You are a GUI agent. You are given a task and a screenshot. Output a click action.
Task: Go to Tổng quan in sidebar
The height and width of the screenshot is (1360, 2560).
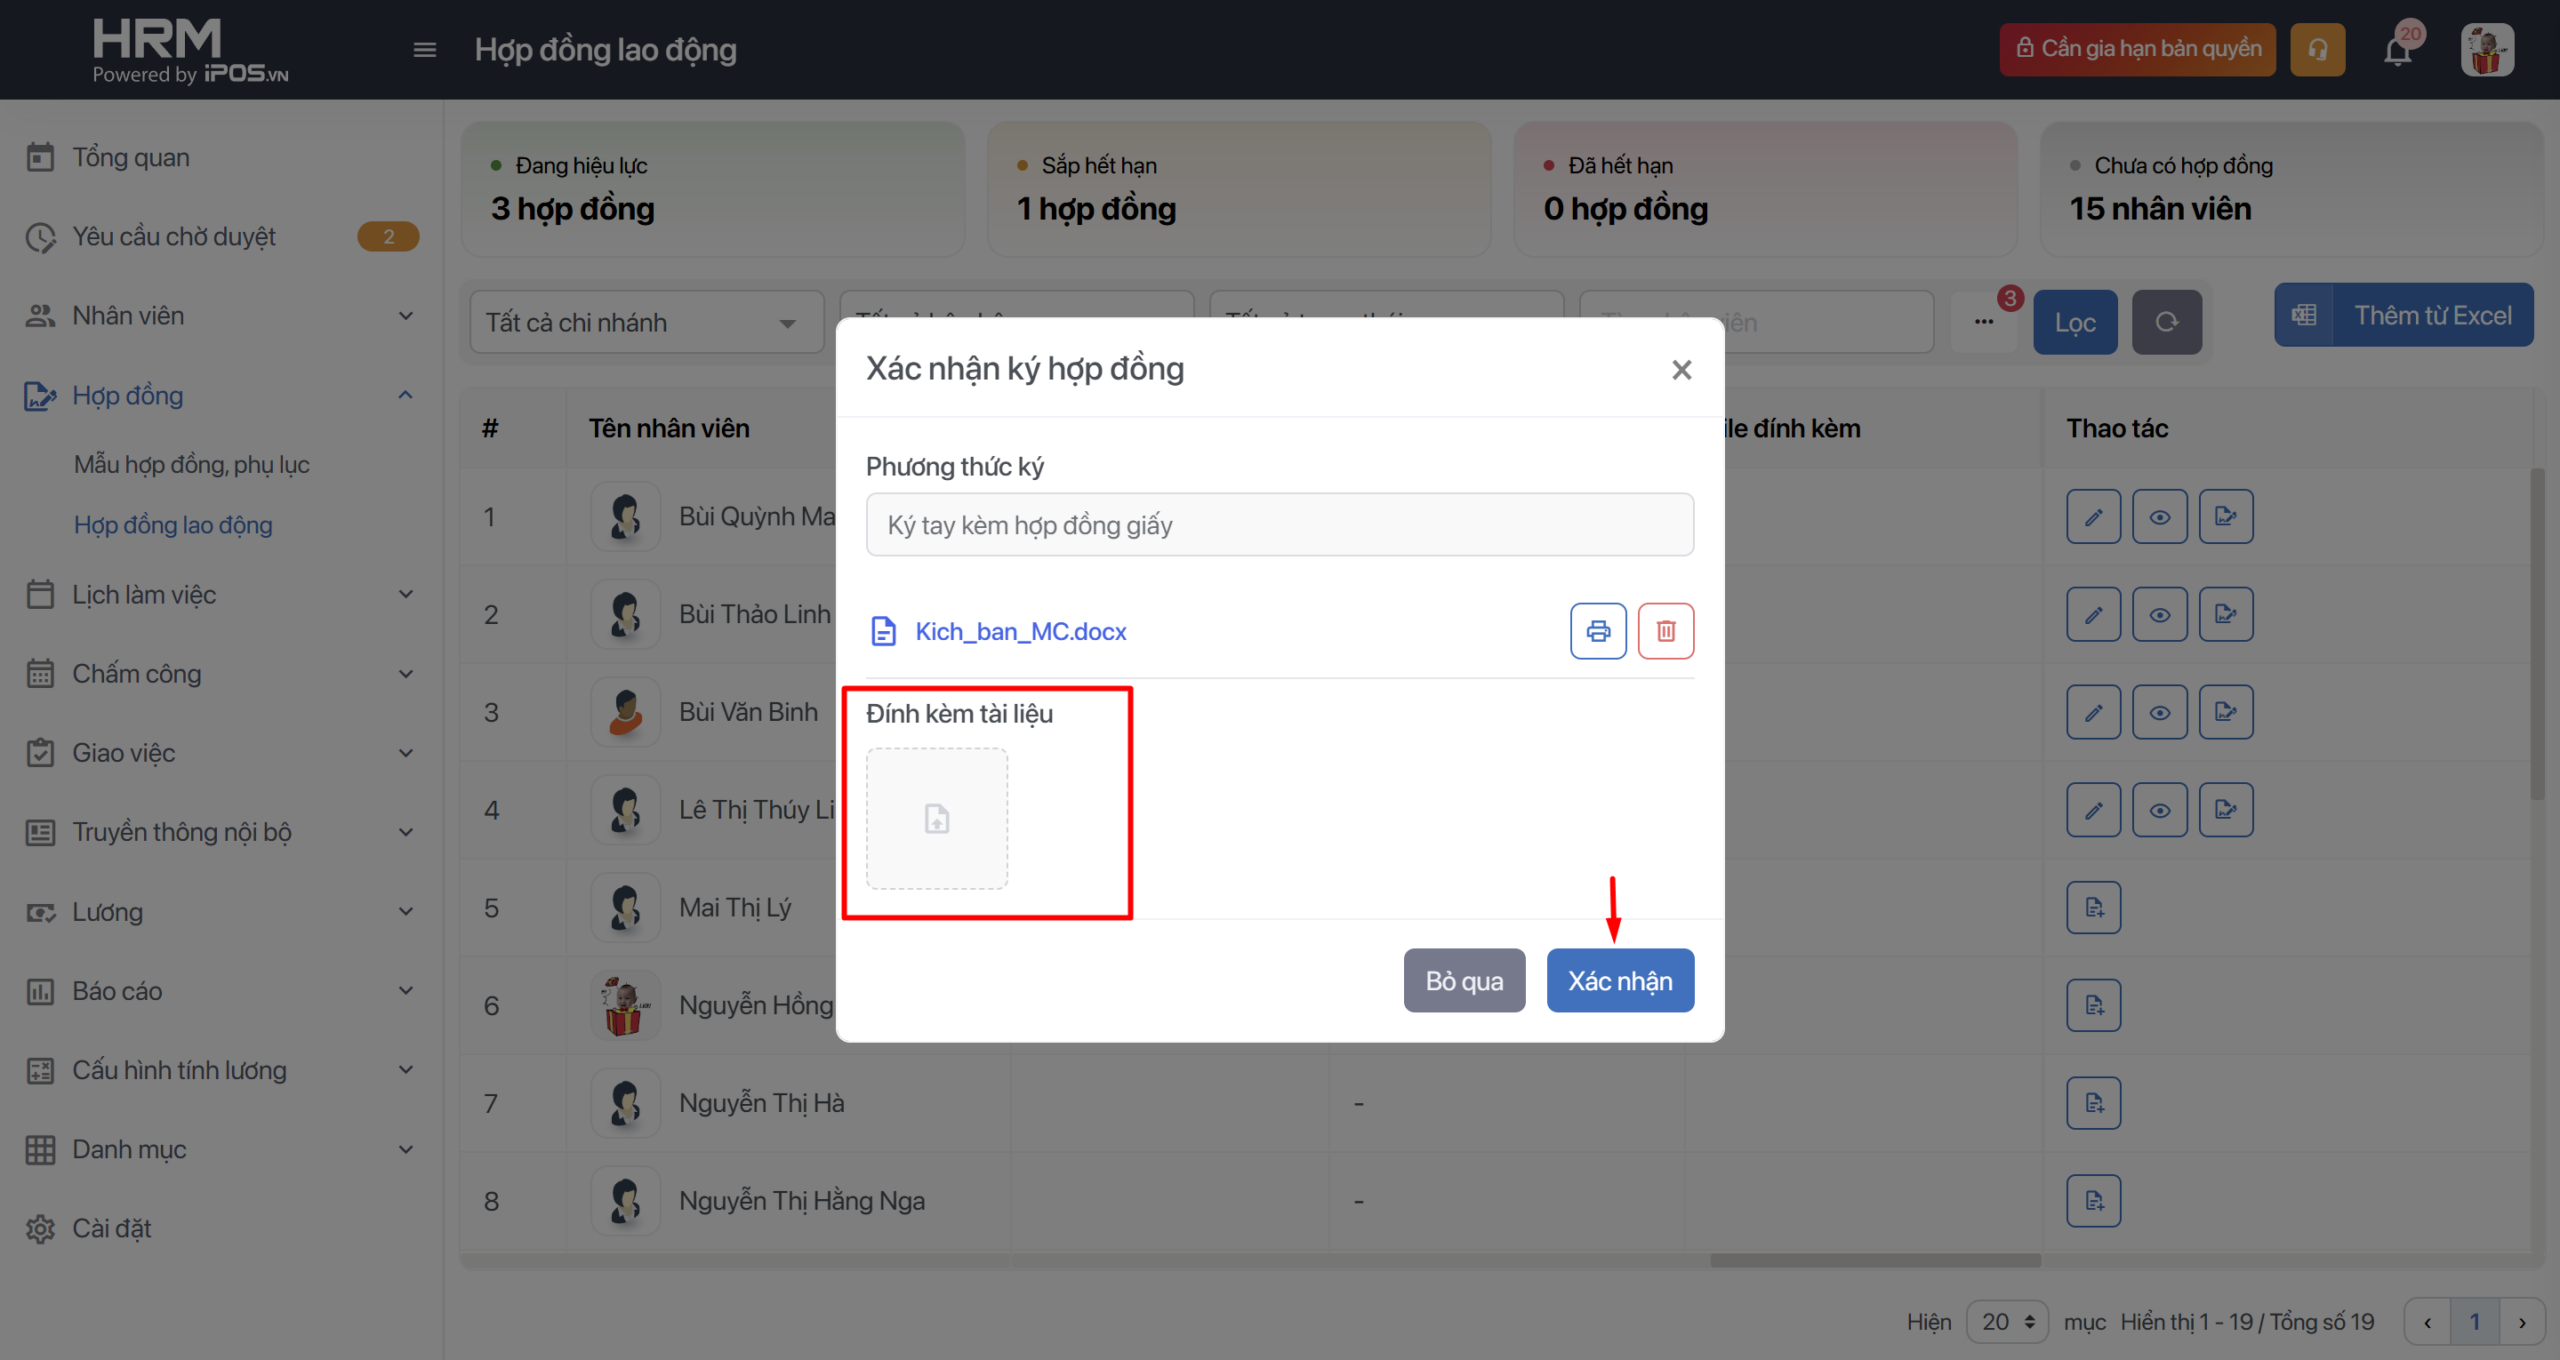pos(130,157)
